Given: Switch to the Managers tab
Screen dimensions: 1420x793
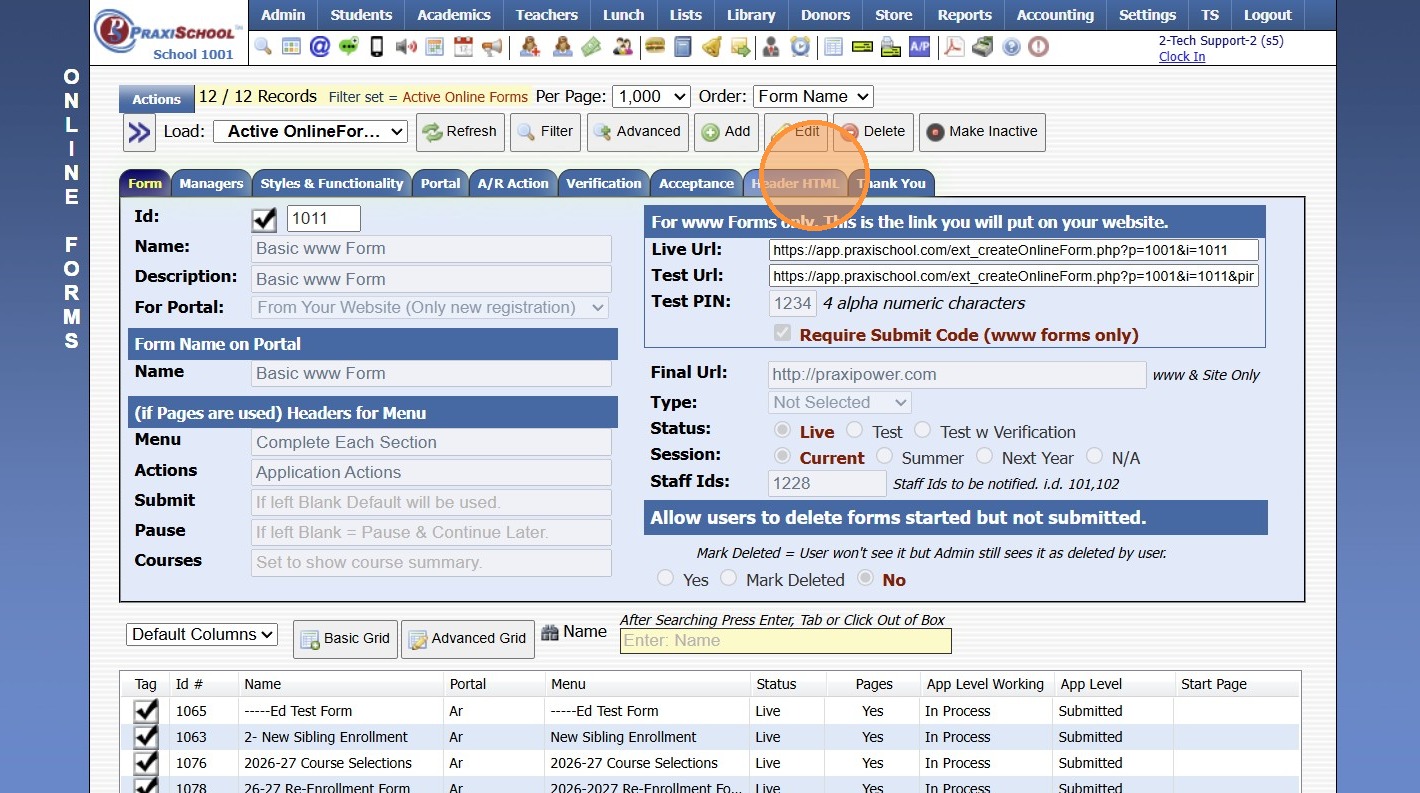Looking at the screenshot, I should tap(211, 183).
